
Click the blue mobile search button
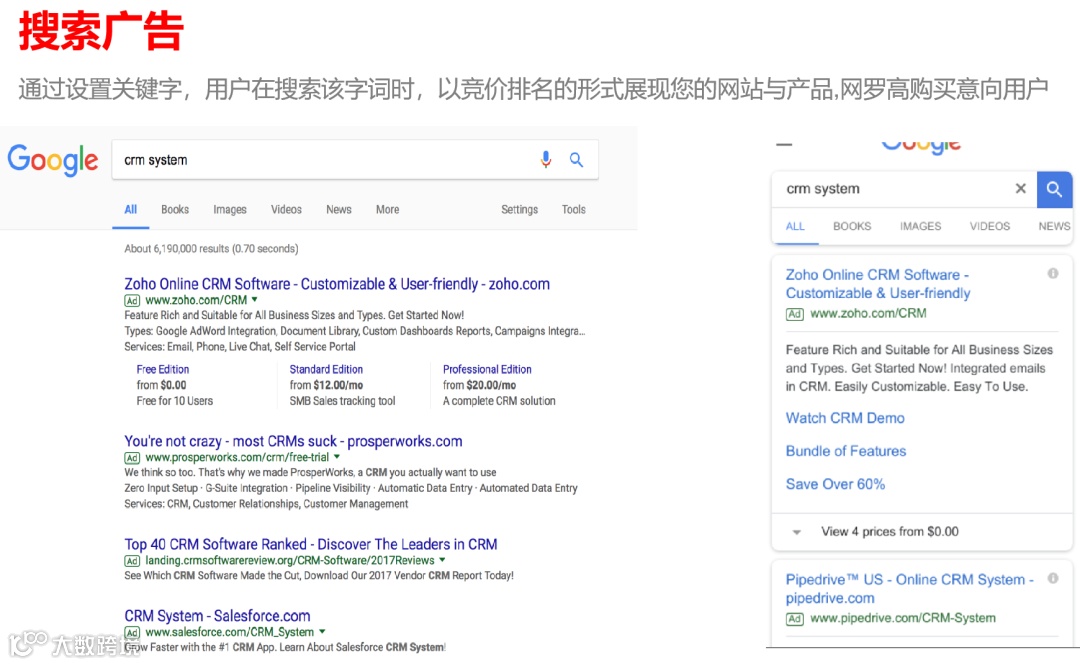pyautogui.click(x=1055, y=189)
